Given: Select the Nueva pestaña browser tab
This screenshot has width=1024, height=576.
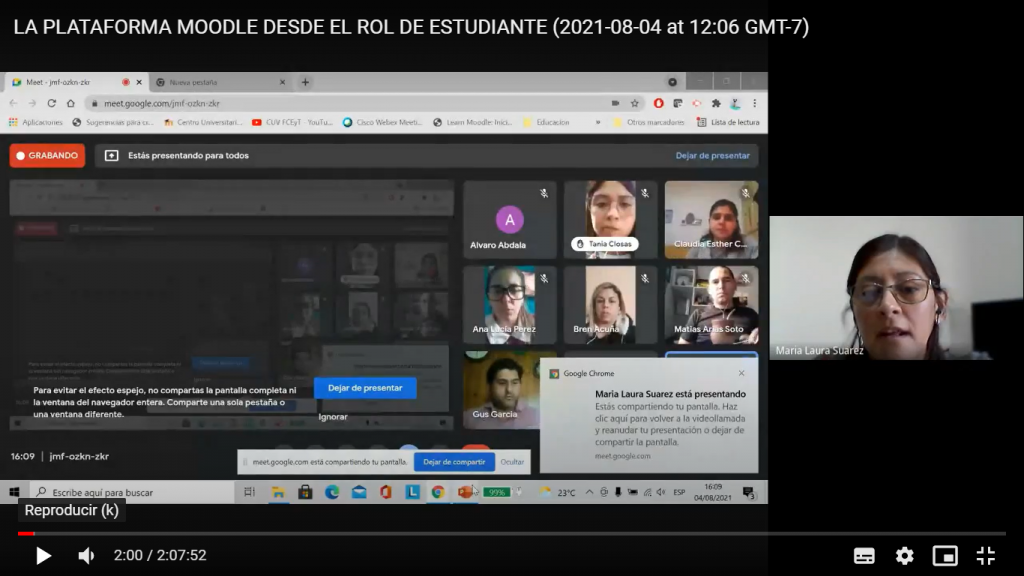Looking at the screenshot, I should pyautogui.click(x=219, y=82).
